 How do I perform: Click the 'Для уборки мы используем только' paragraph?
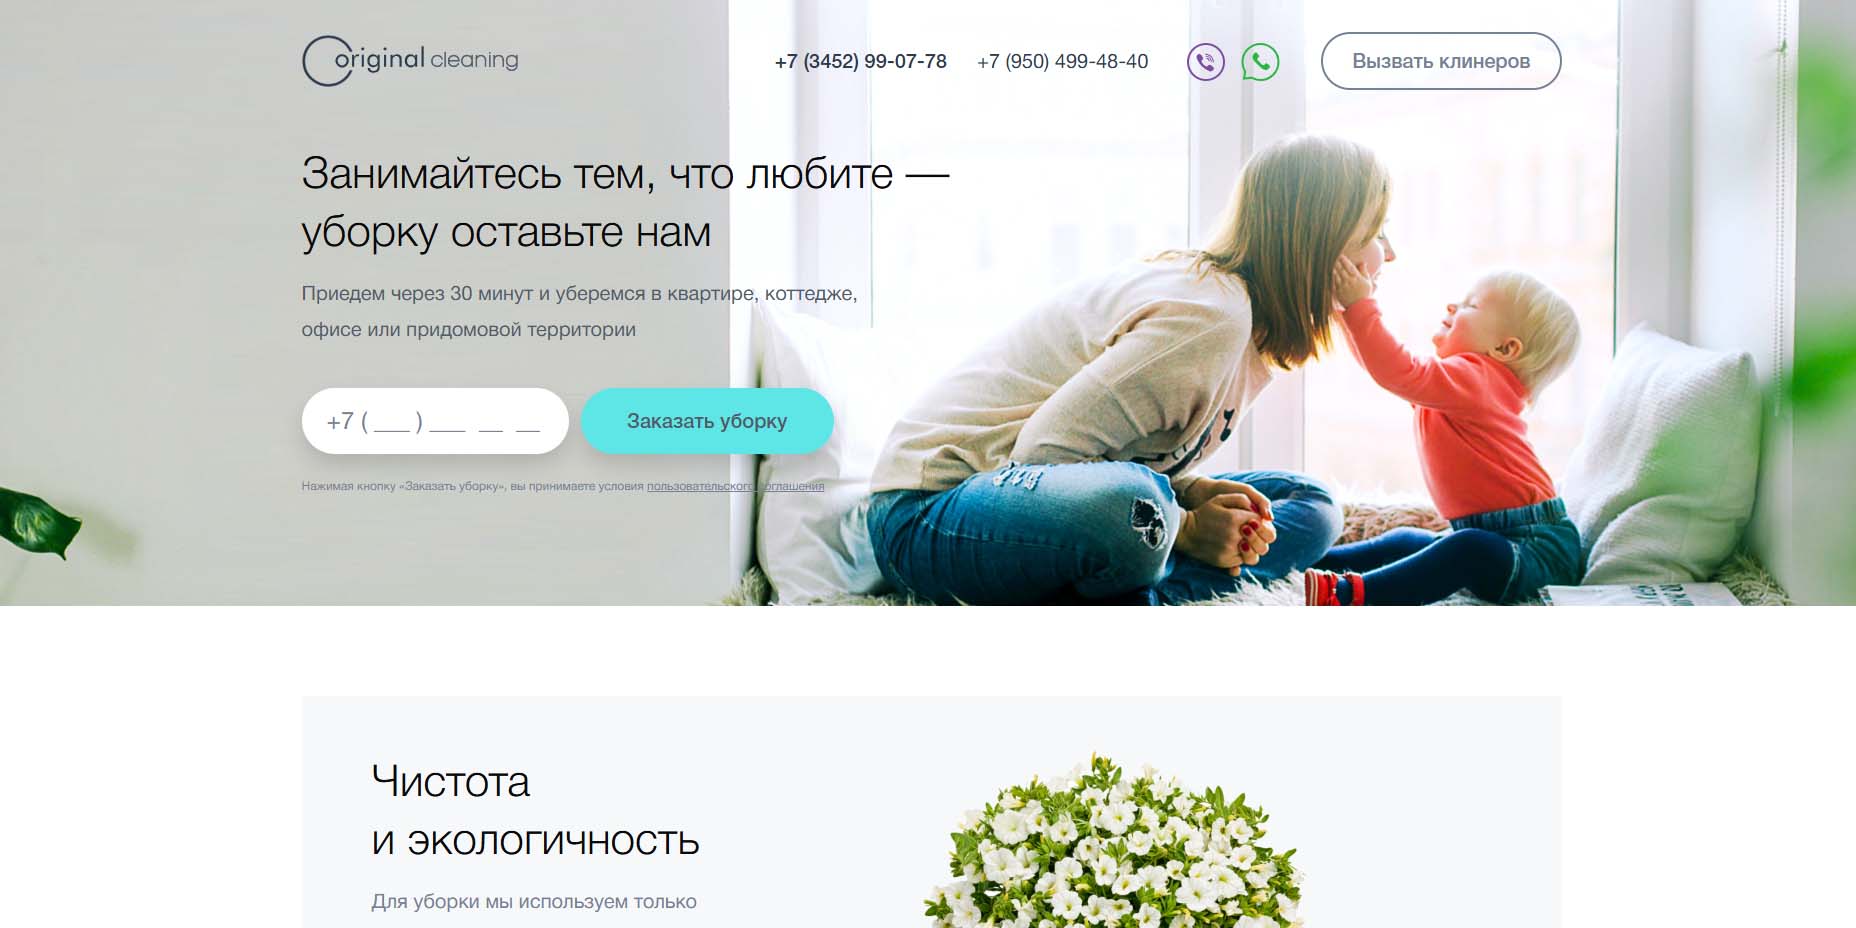coord(534,901)
